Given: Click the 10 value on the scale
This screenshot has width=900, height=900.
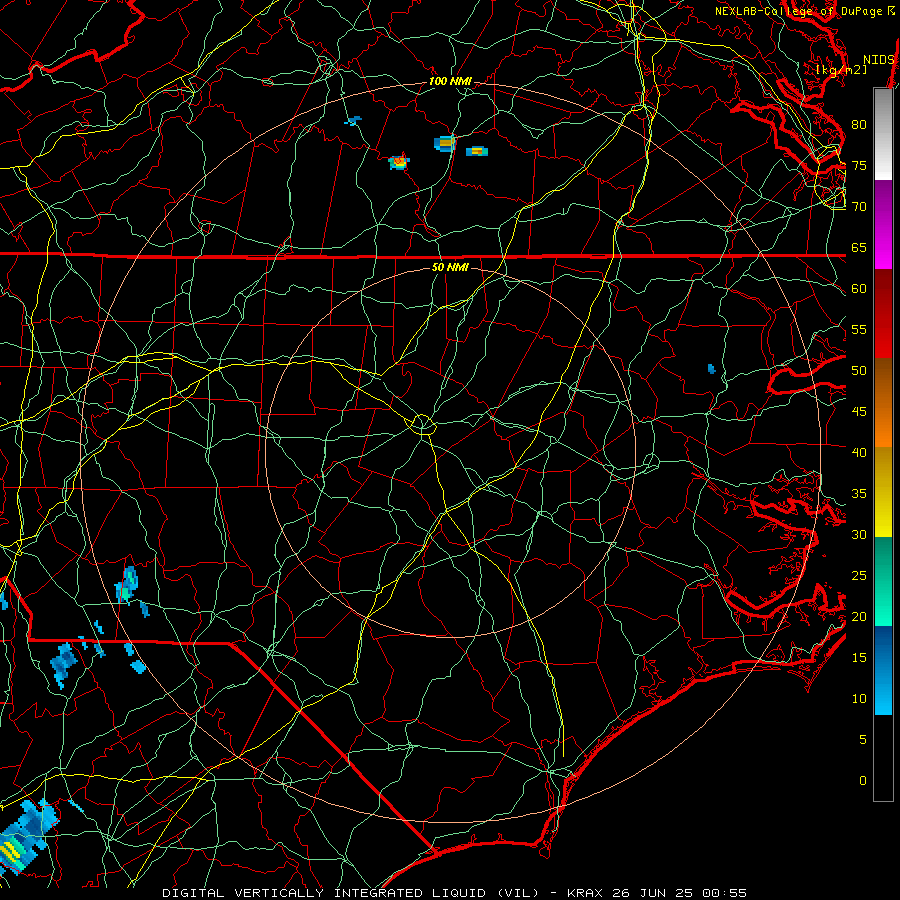Looking at the screenshot, I should [x=859, y=699].
